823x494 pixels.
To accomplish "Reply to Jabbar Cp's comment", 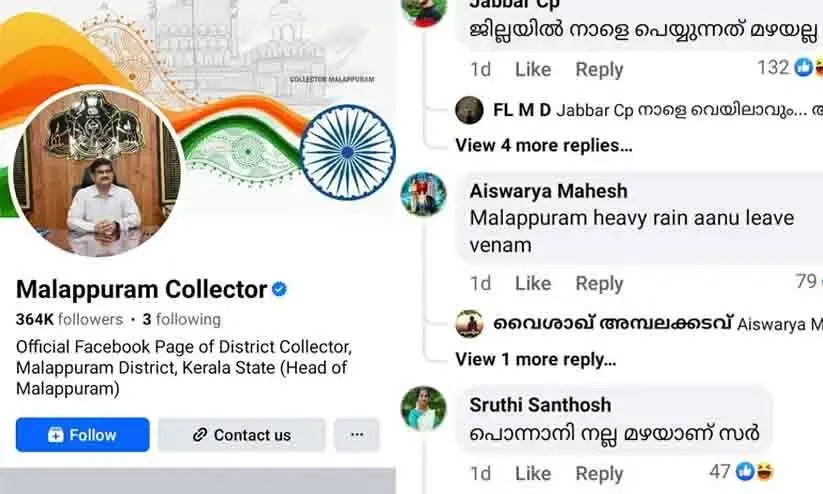I will point(599,69).
